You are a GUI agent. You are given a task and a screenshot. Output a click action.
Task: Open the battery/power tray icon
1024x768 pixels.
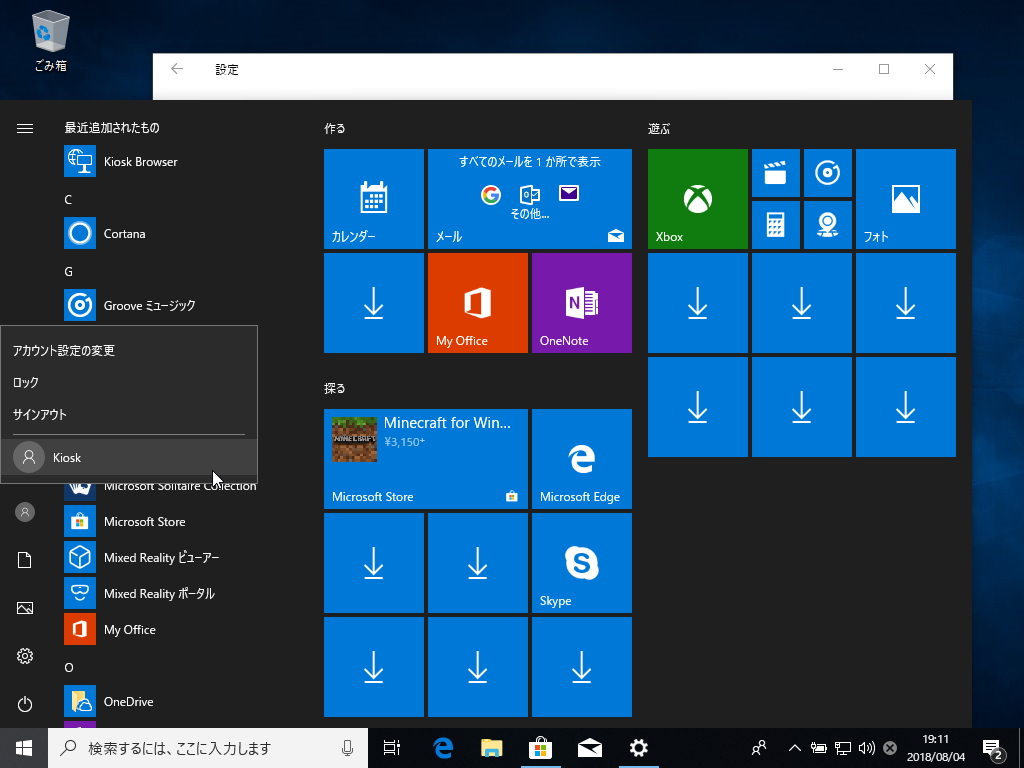pos(818,748)
